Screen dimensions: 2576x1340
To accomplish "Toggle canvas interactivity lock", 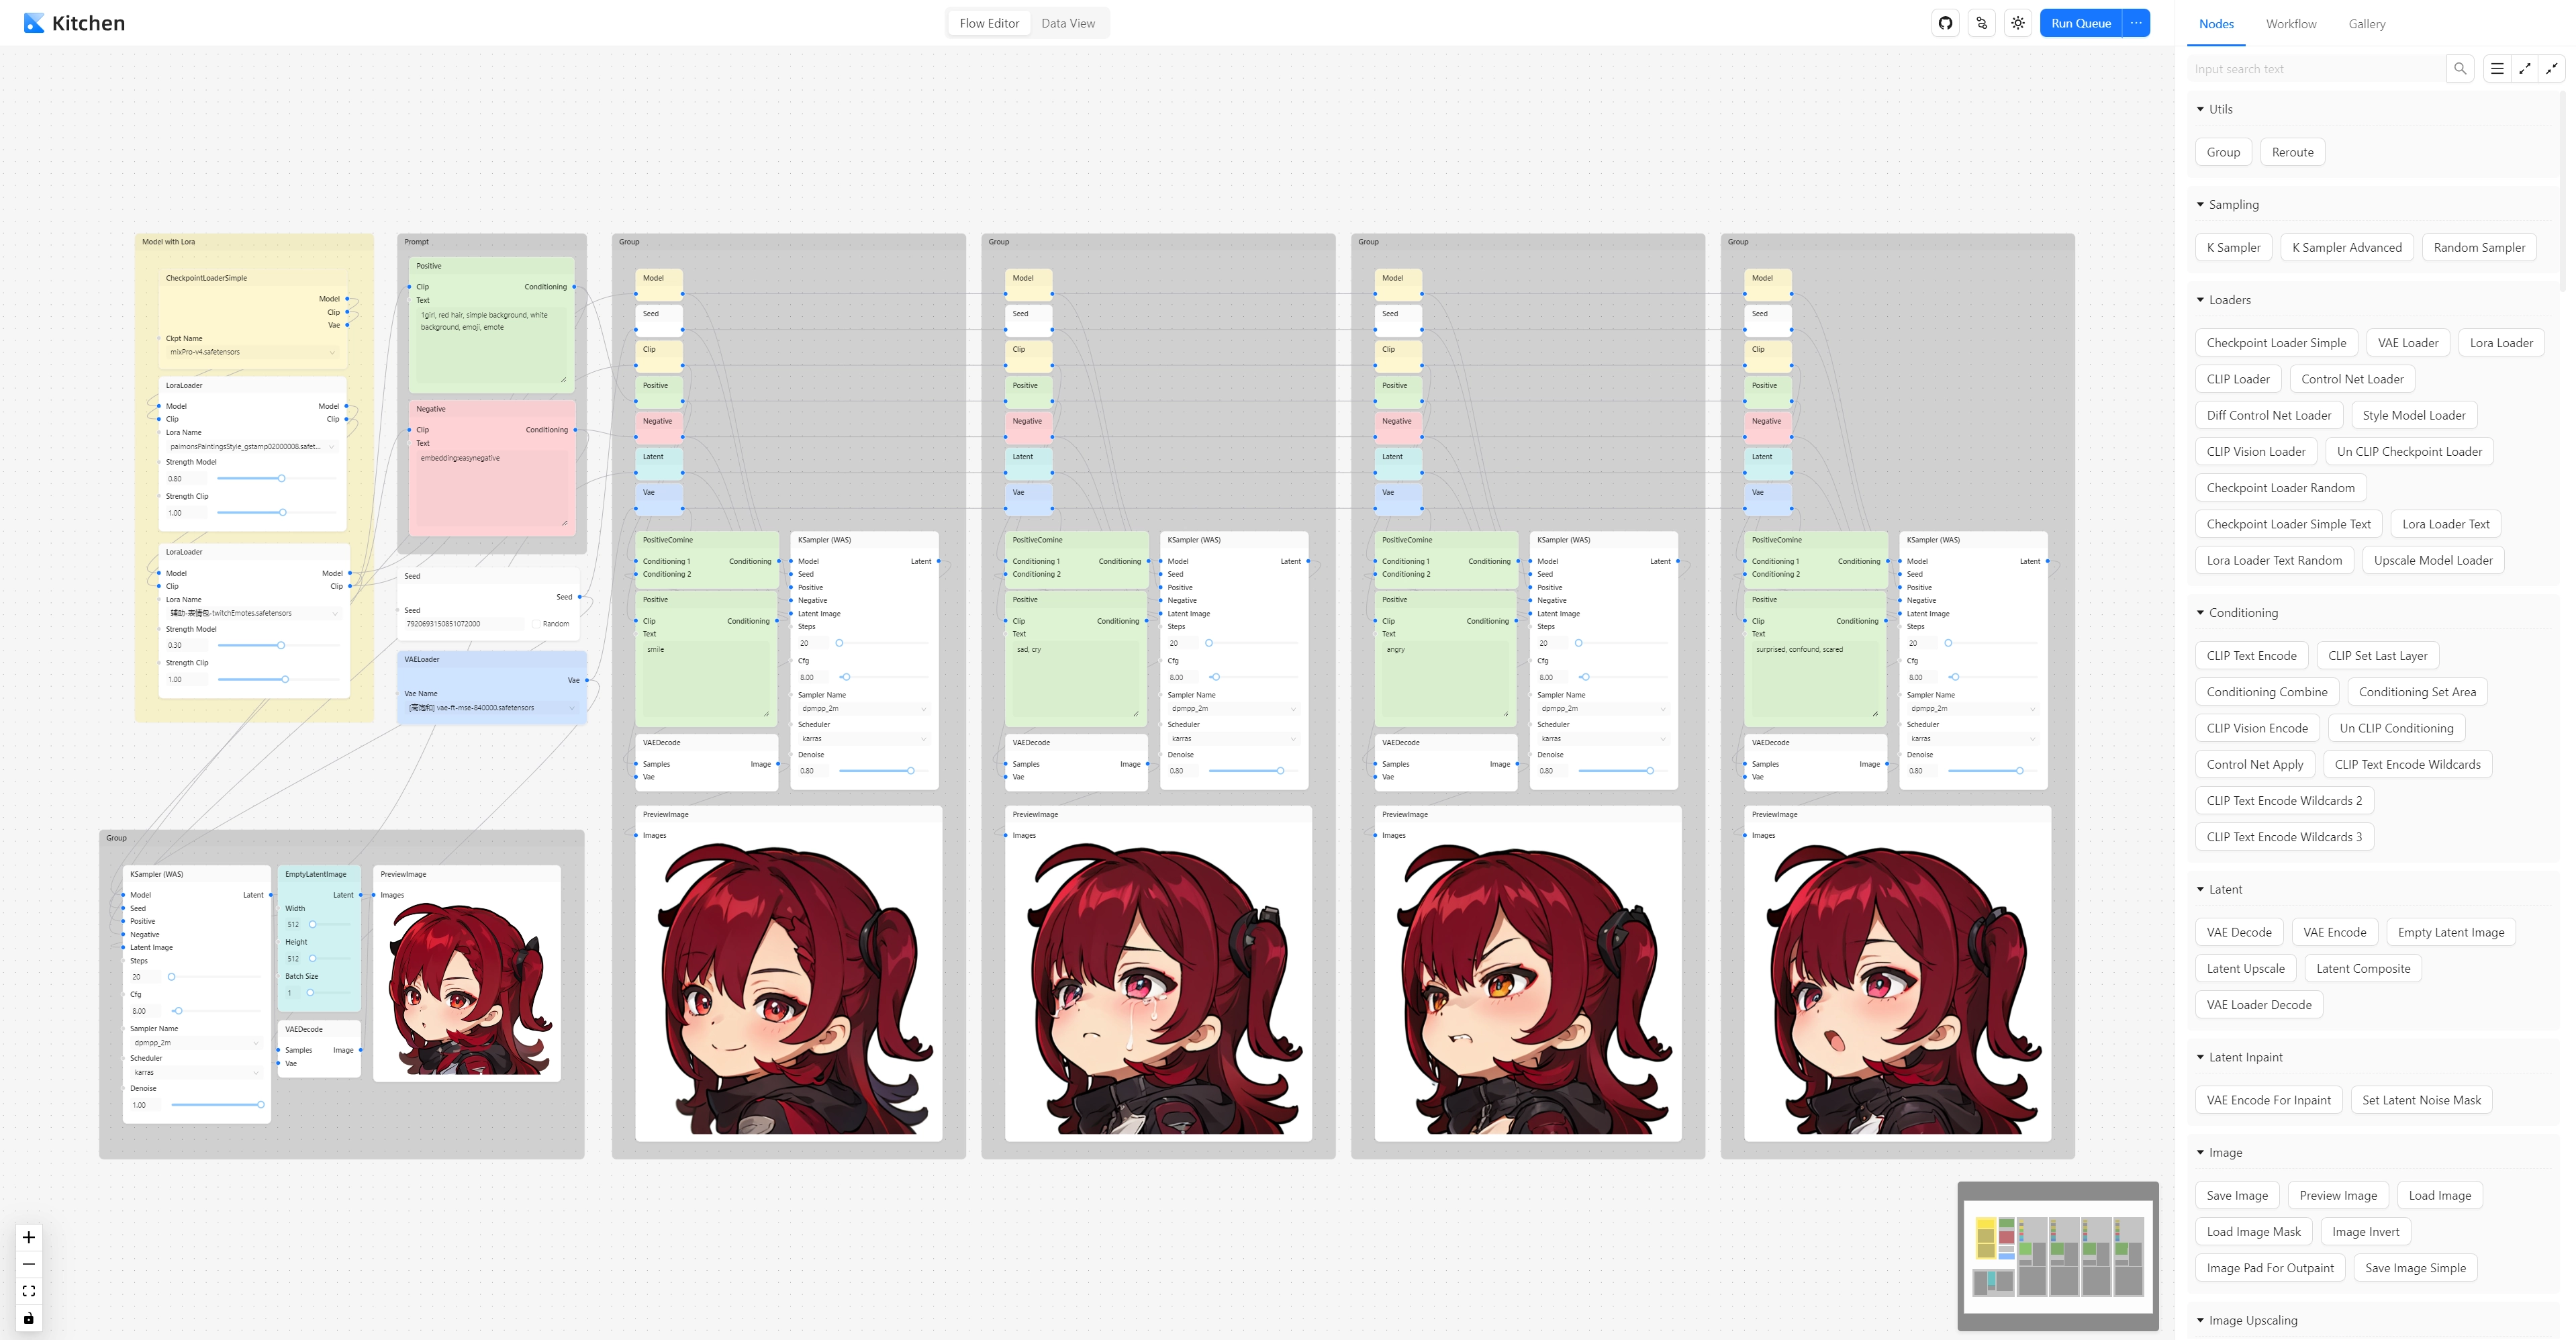I will tap(29, 1318).
